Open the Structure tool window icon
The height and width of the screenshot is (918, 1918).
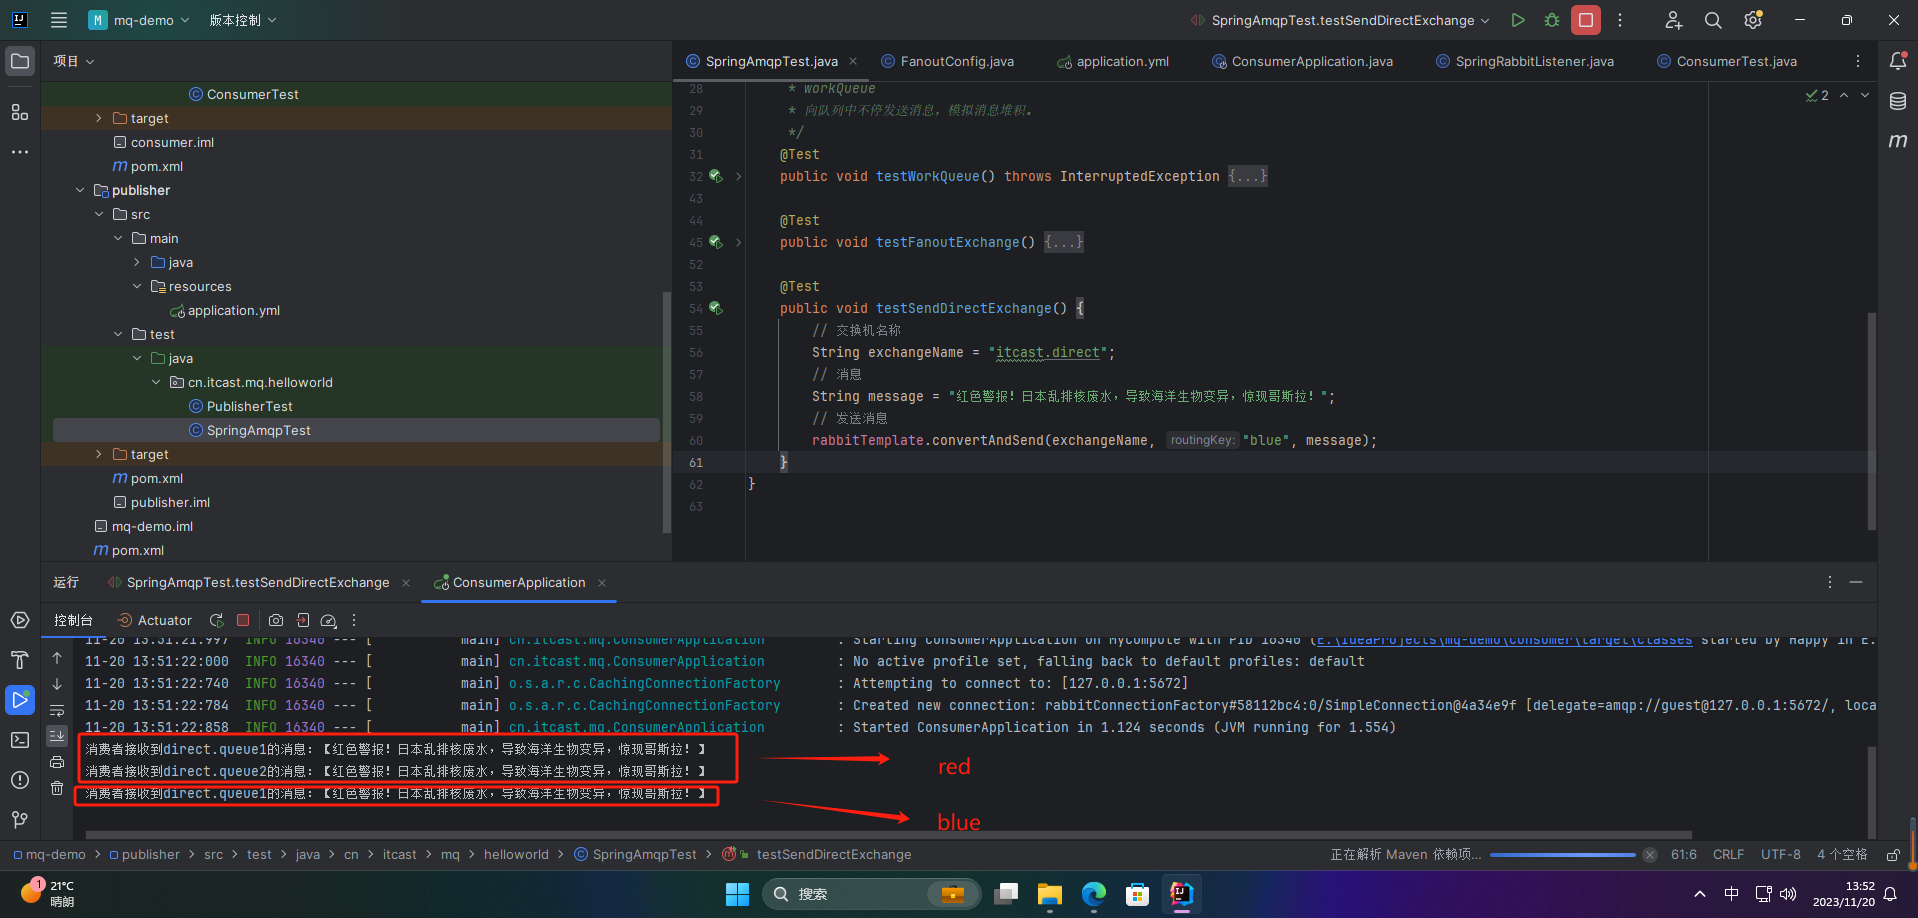(x=20, y=112)
